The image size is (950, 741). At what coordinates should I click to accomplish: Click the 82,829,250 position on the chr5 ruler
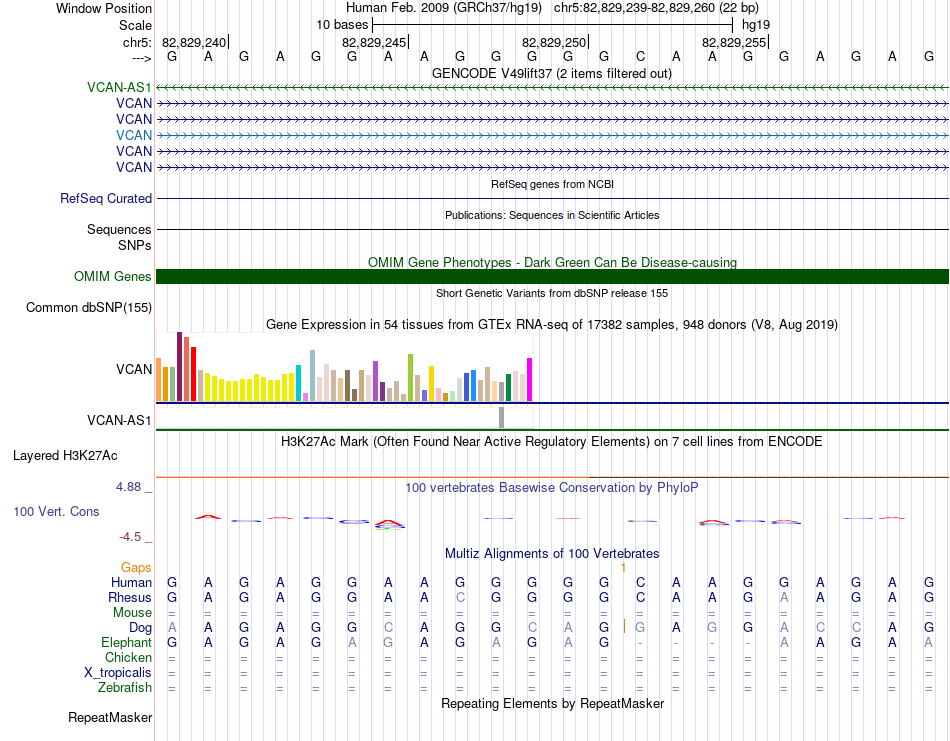click(554, 42)
